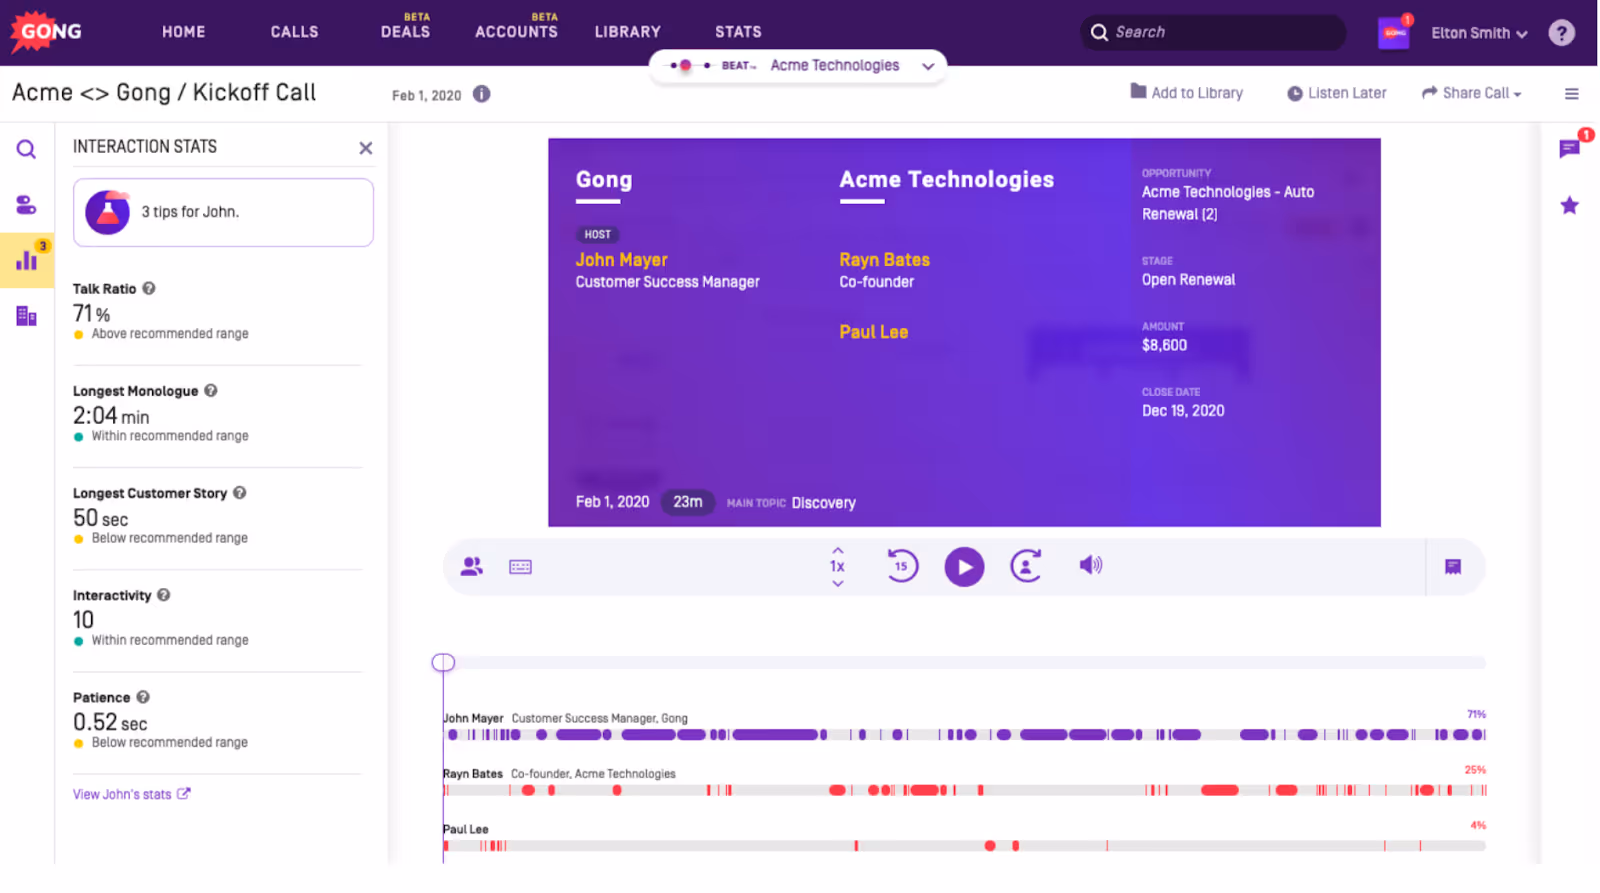Viewport: 1600px width, 893px height.
Task: Click the 50 sec Longest Customer Story value
Action: (101, 518)
